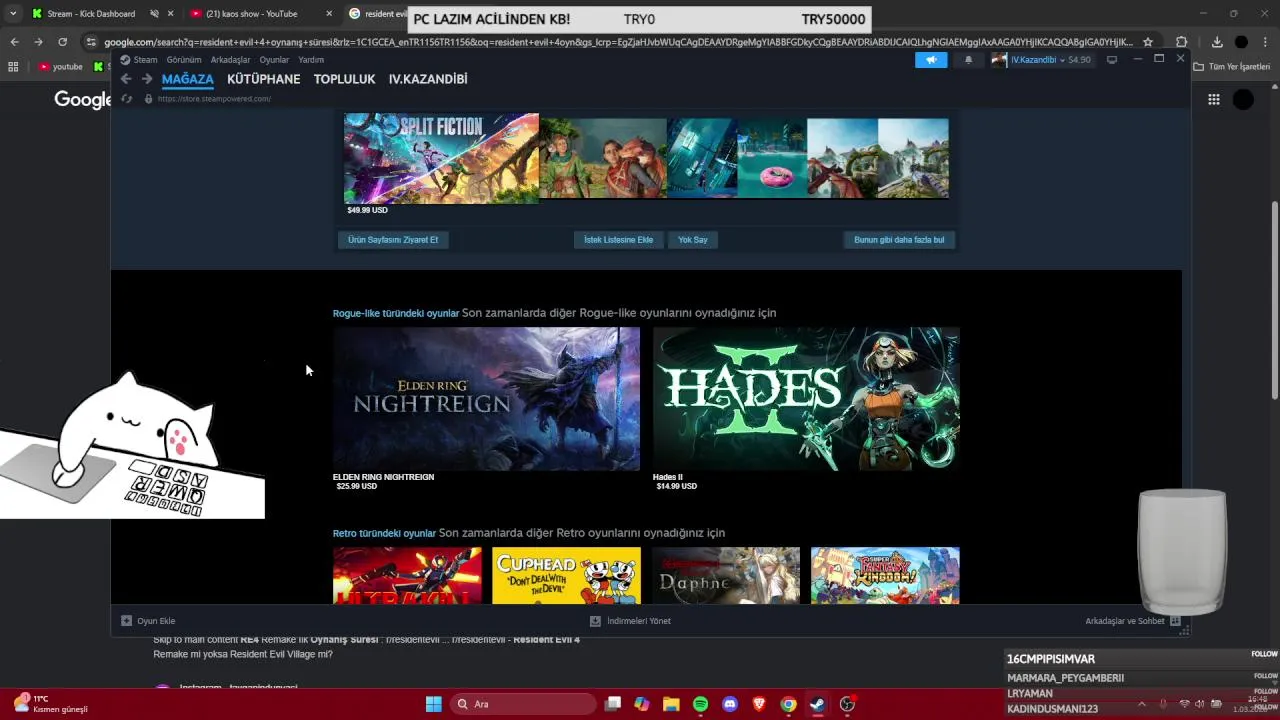The image size is (1280, 720).
Task: Open Discord from the taskbar
Action: 730,704
